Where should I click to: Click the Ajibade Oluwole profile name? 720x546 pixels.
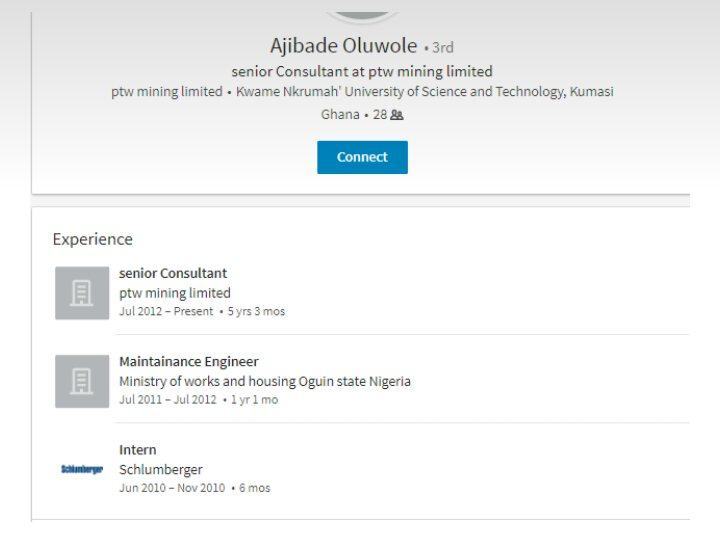345,46
